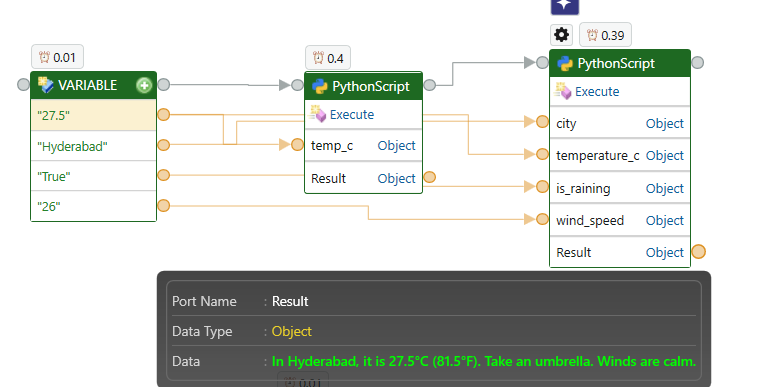Click the VARIABLE node title
The image size is (769, 387).
(x=87, y=85)
